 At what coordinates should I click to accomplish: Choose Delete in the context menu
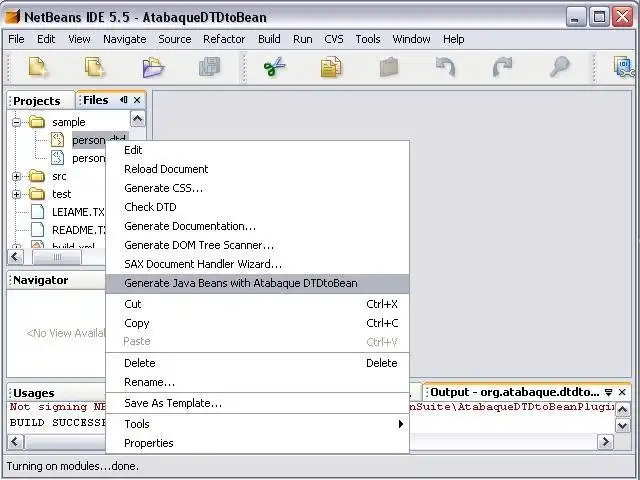point(257,363)
